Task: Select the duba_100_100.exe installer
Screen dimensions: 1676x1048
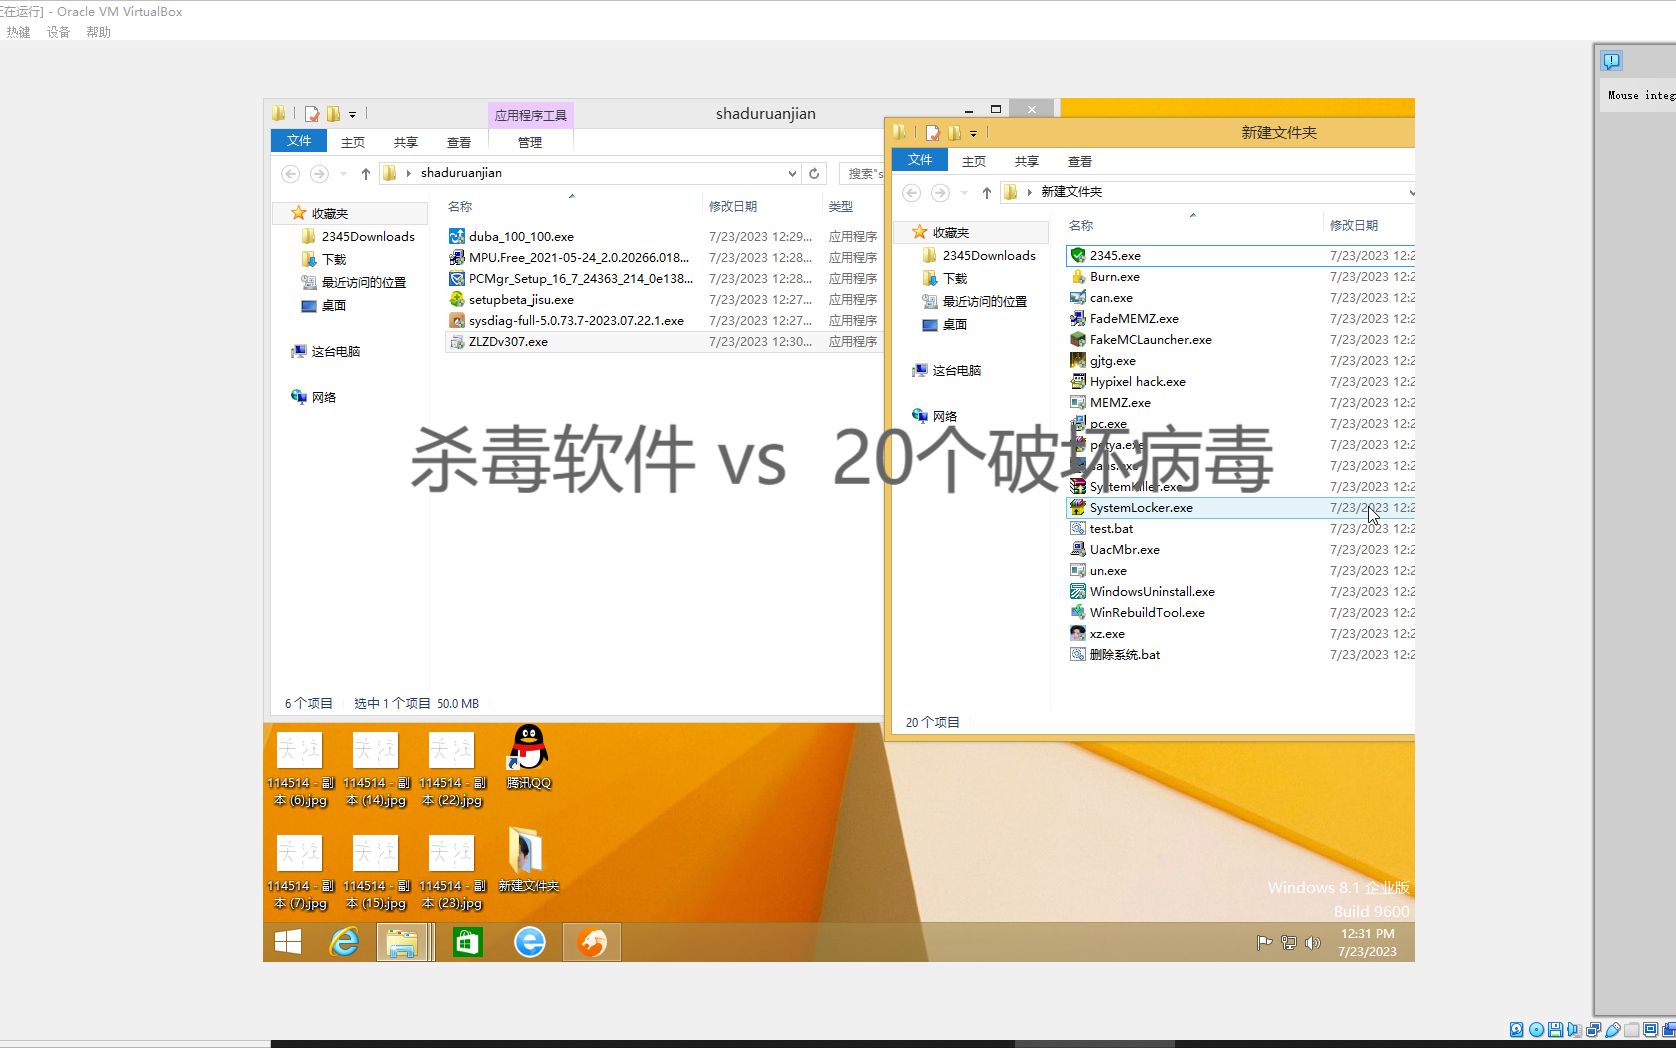Action: click(x=521, y=236)
